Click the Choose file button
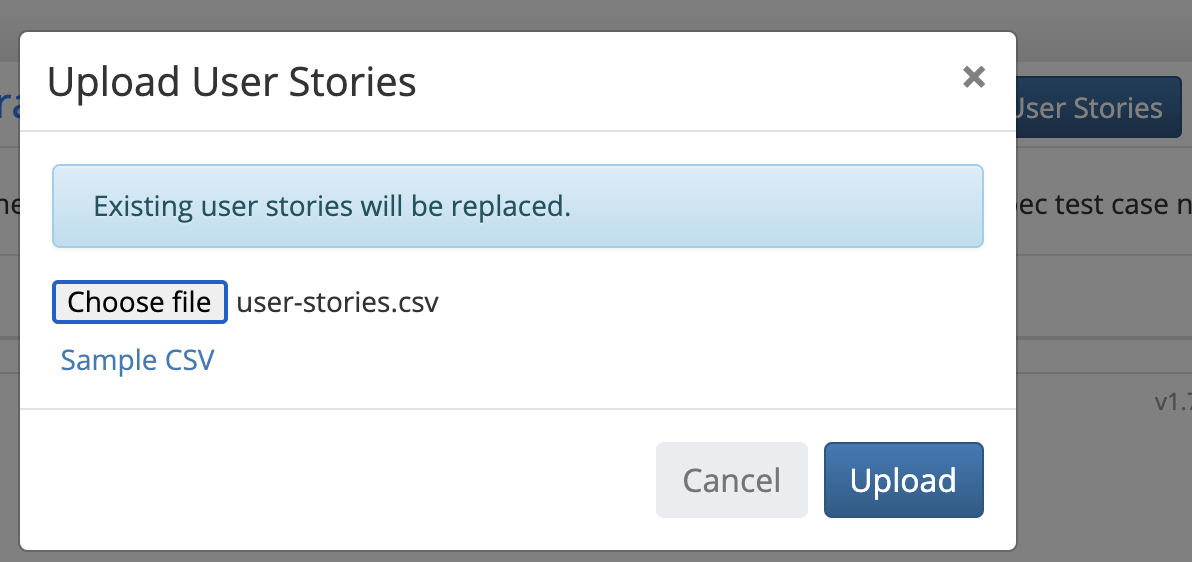 click(x=139, y=302)
